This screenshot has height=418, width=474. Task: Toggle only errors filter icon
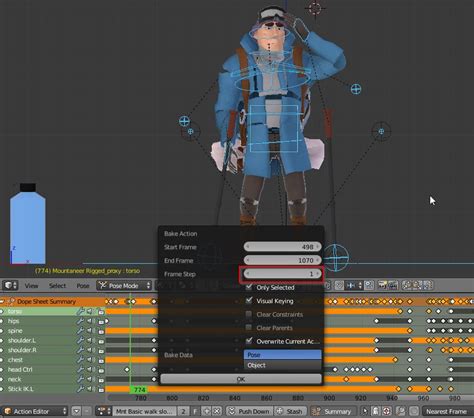tap(387, 411)
